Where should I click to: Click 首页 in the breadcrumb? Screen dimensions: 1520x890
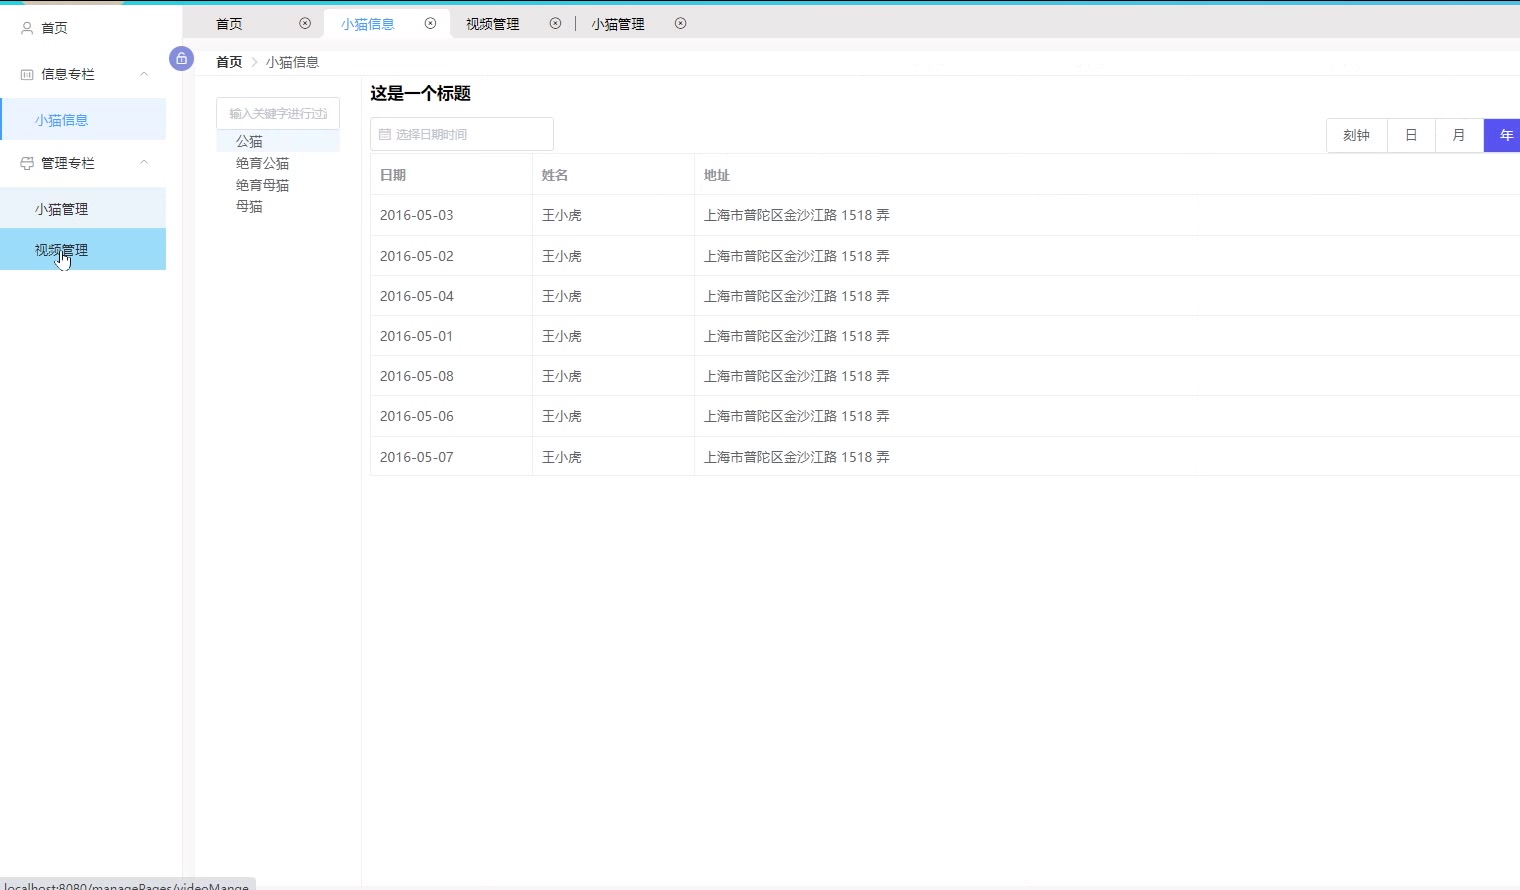click(x=229, y=62)
